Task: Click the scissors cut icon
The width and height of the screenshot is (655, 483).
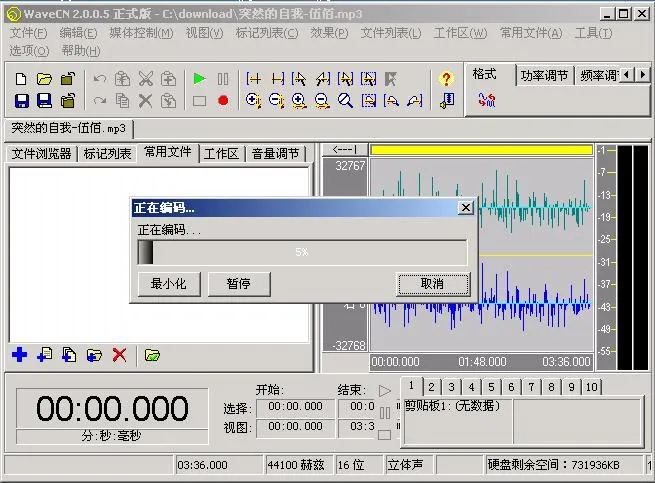Action: [x=145, y=79]
